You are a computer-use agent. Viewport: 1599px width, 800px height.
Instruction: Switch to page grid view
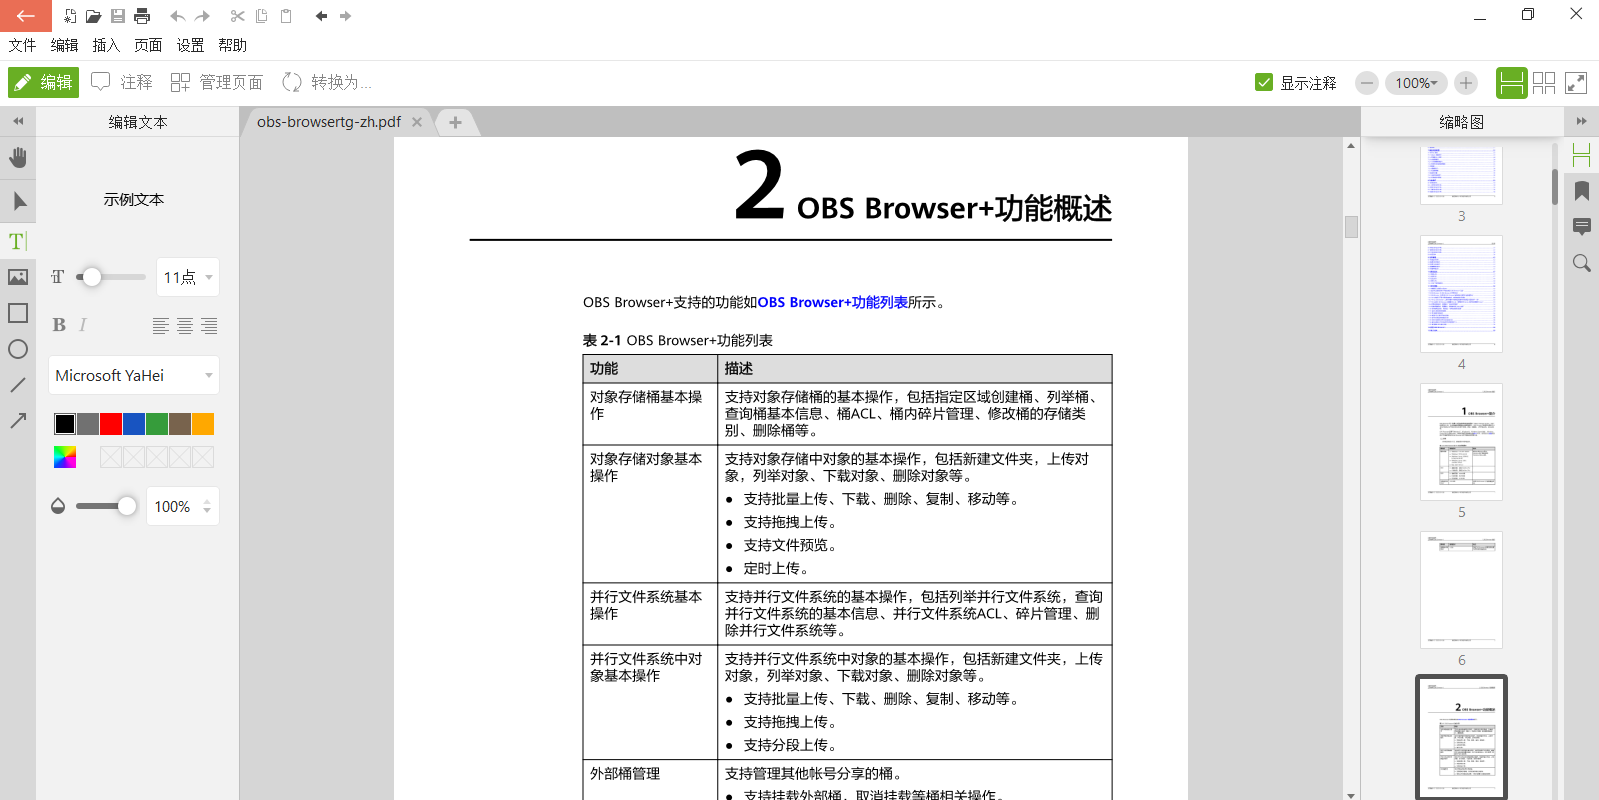coord(1544,83)
